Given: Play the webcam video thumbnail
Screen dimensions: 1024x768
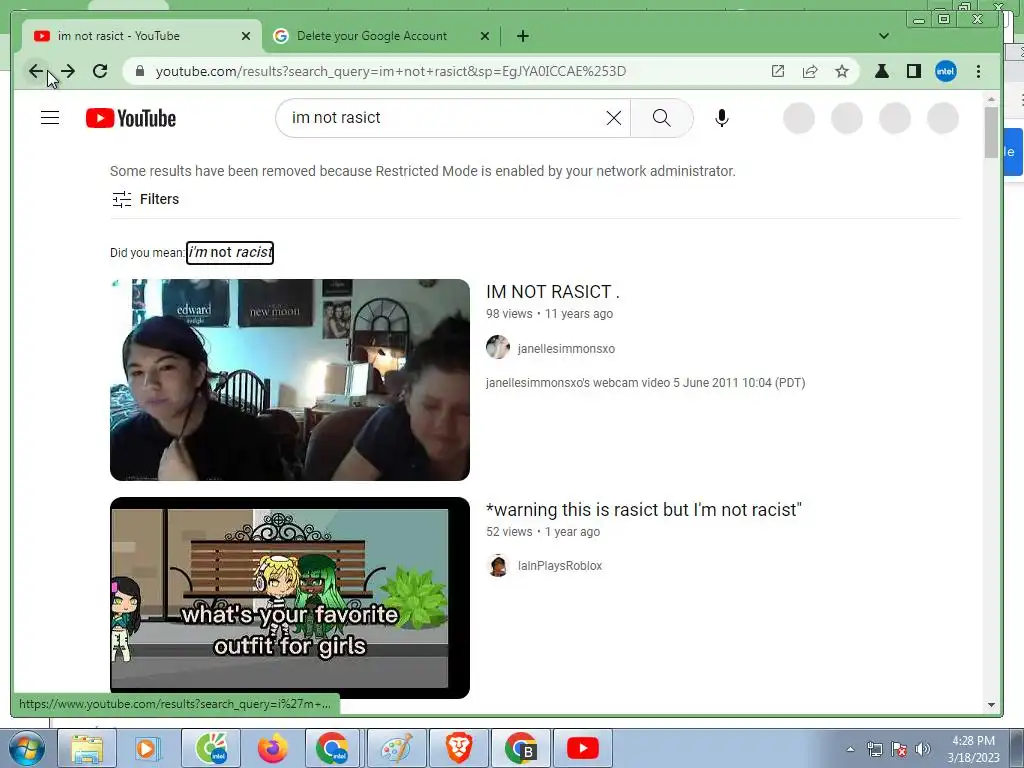Looking at the screenshot, I should (290, 380).
